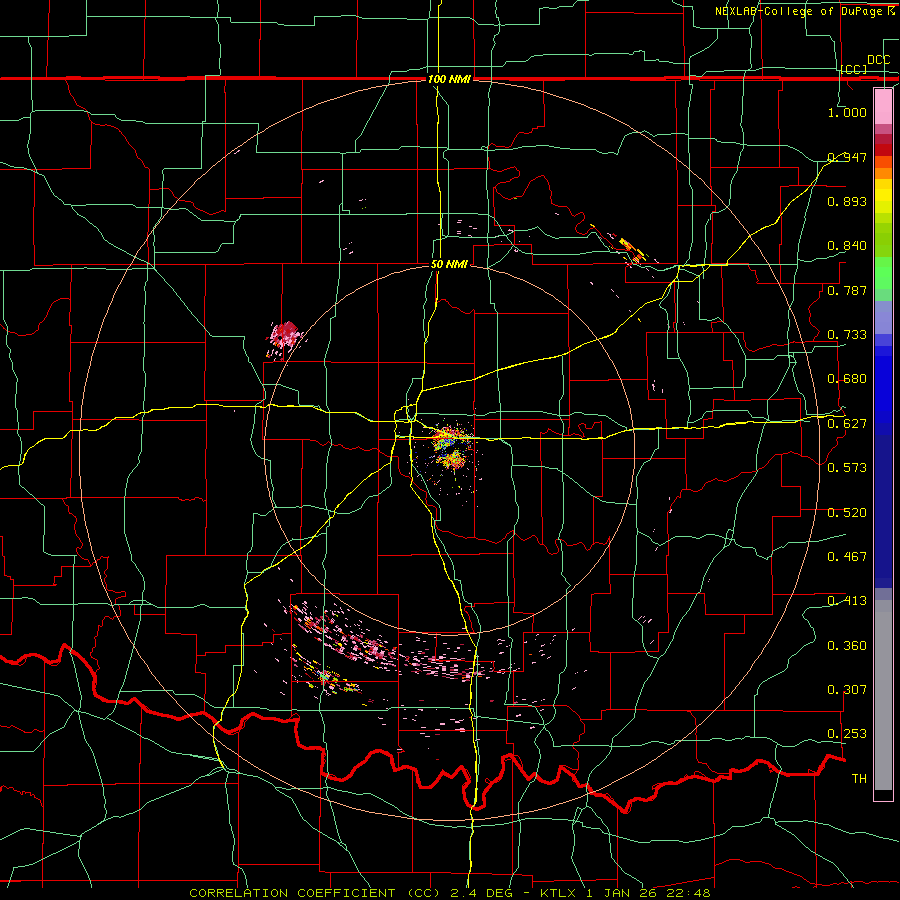Pick the periwinkle light-blue color bar segment

click(883, 317)
